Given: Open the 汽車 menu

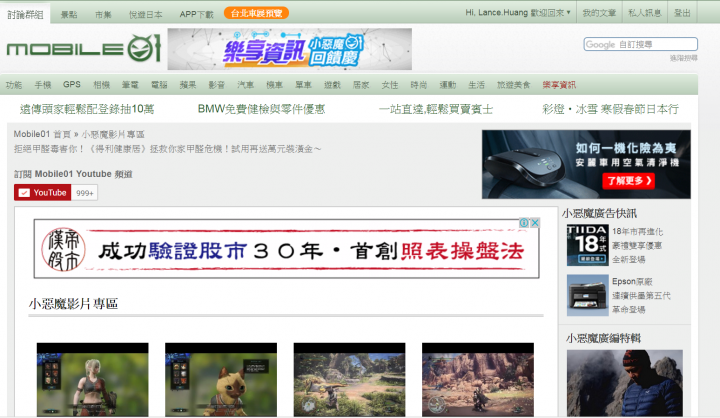Looking at the screenshot, I should [x=246, y=85].
